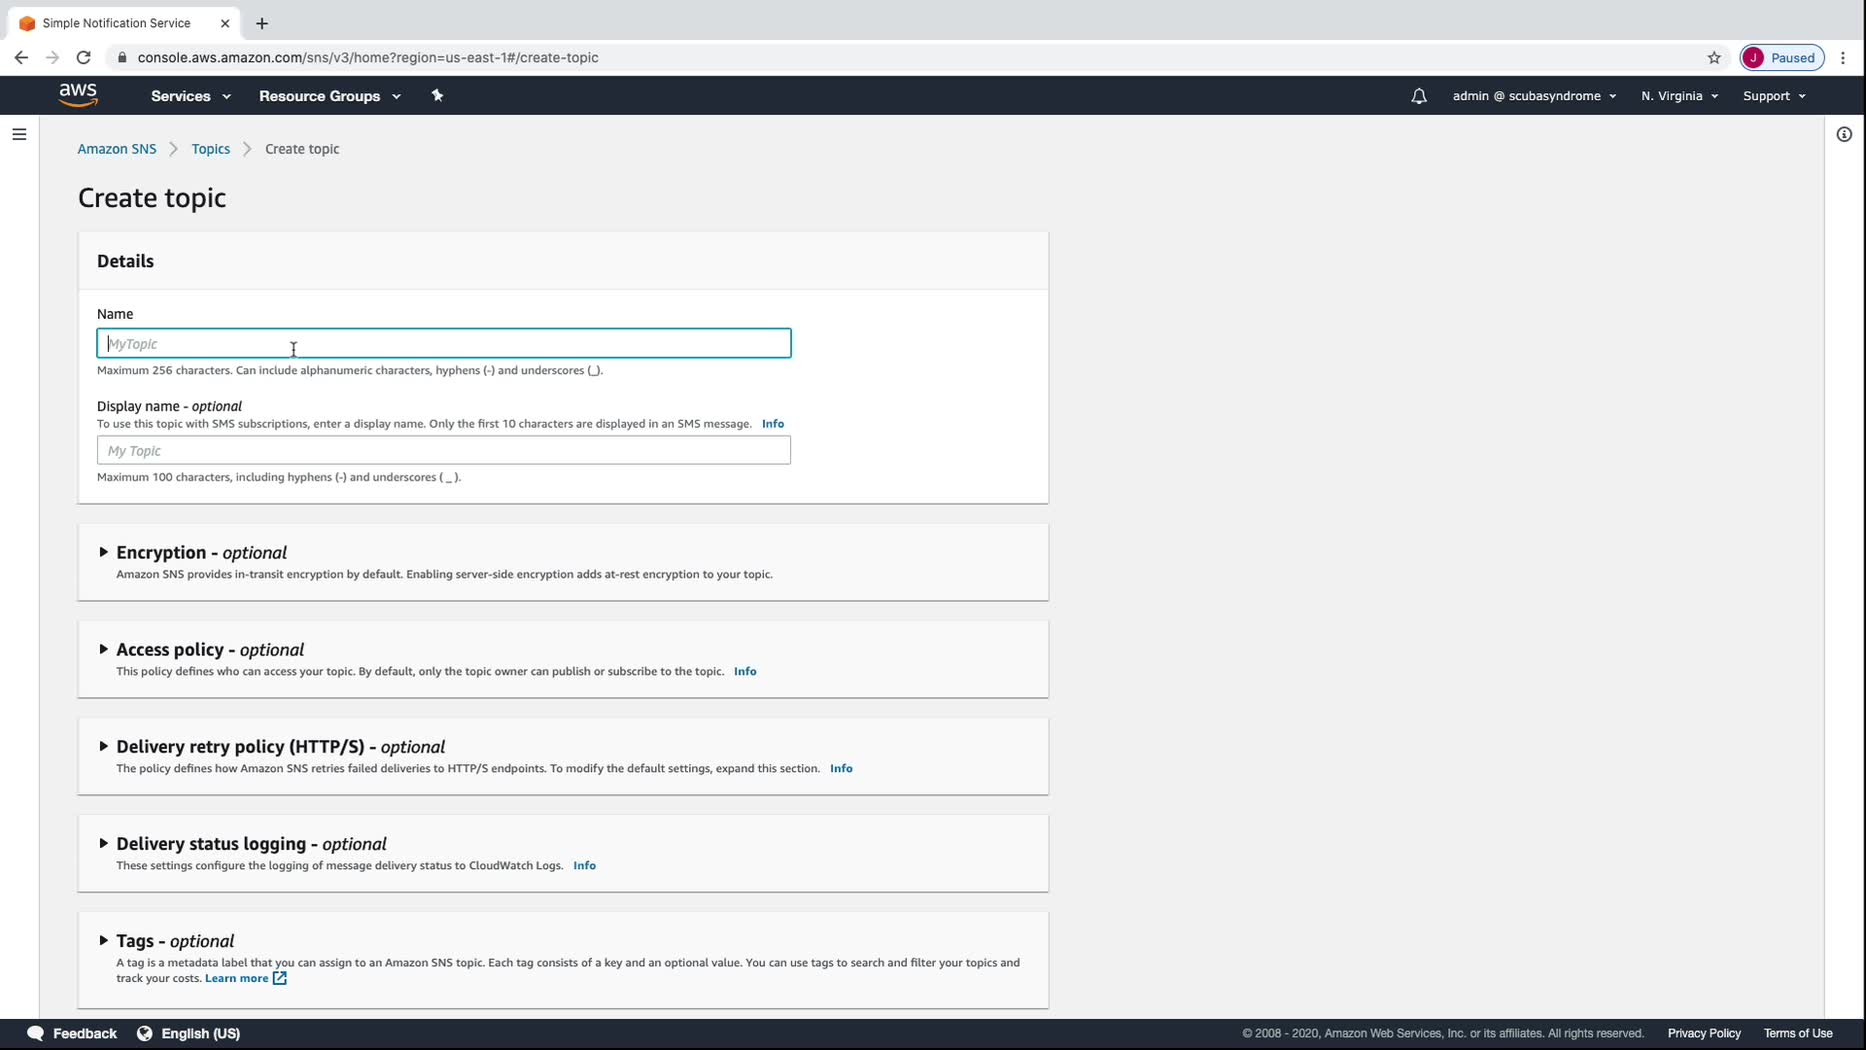1866x1050 pixels.
Task: Go to Amazon SNS breadcrumb link
Action: coord(117,149)
